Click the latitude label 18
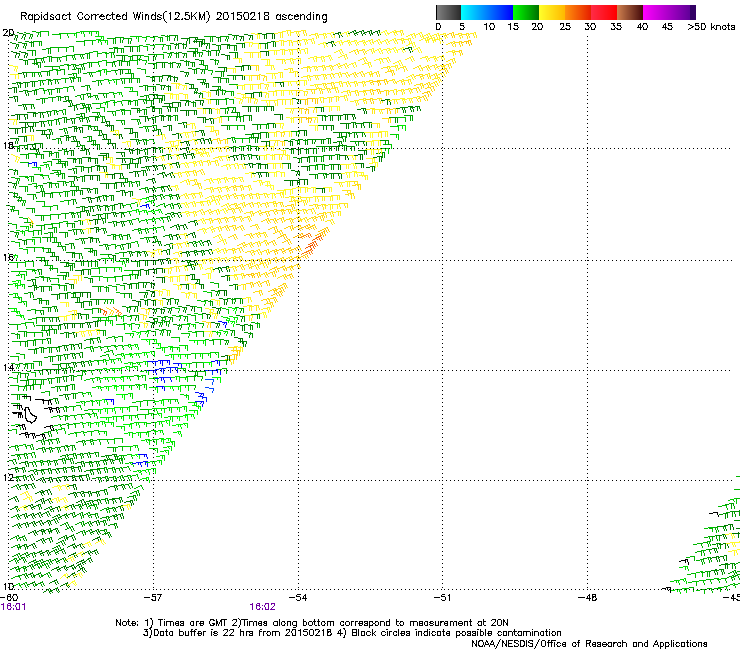The height and width of the screenshot is (650, 740). click(x=8, y=145)
